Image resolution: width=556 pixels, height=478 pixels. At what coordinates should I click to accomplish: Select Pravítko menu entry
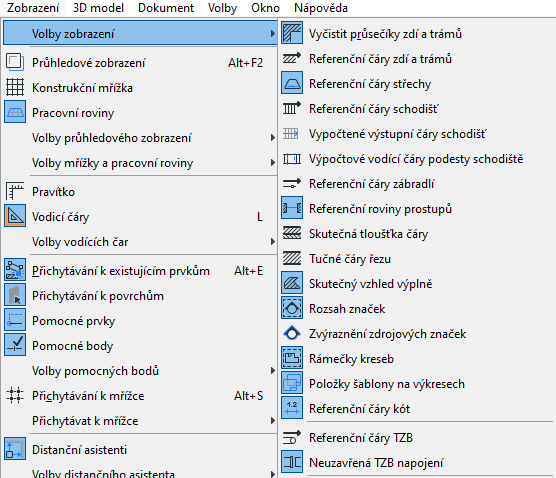click(140, 191)
